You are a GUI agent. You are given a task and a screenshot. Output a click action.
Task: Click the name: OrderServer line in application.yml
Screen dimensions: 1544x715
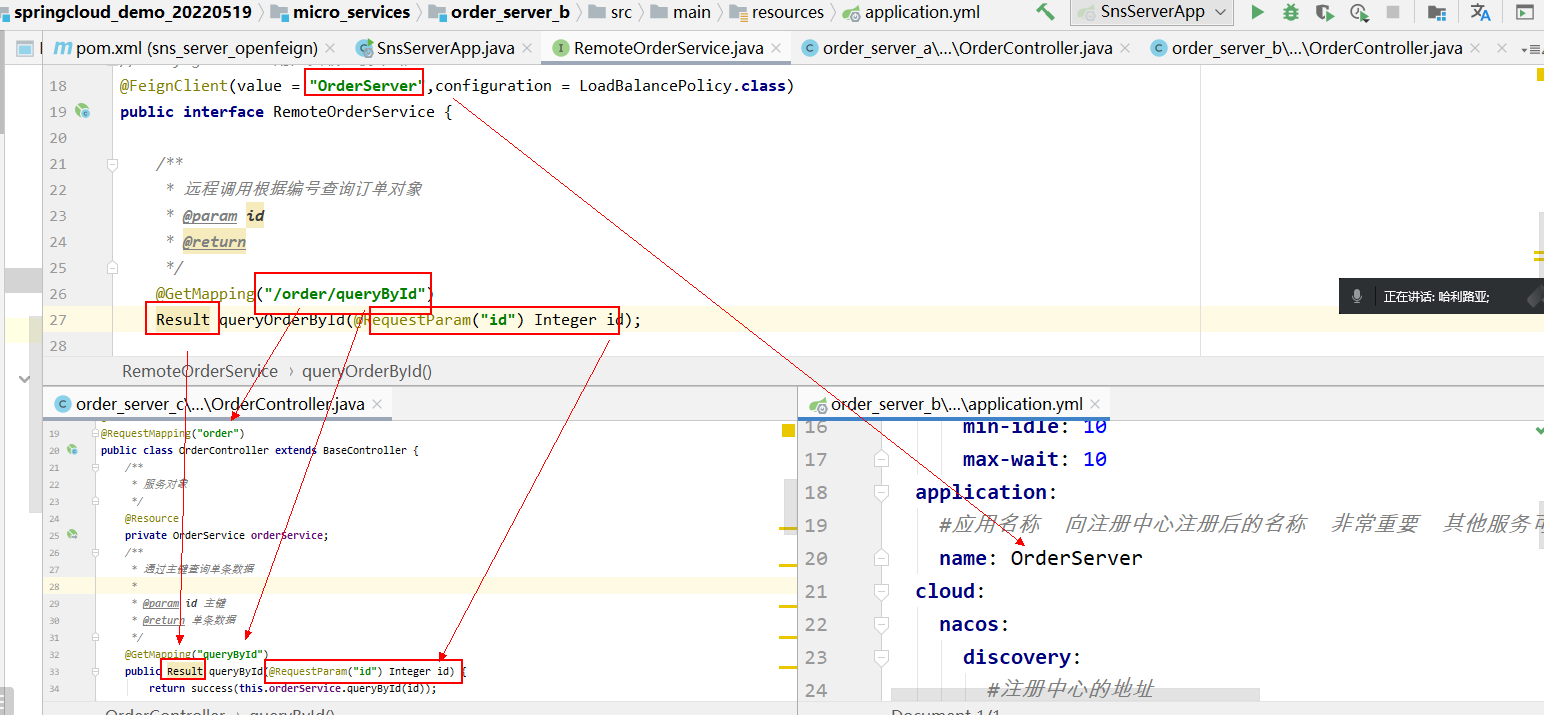point(1040,558)
